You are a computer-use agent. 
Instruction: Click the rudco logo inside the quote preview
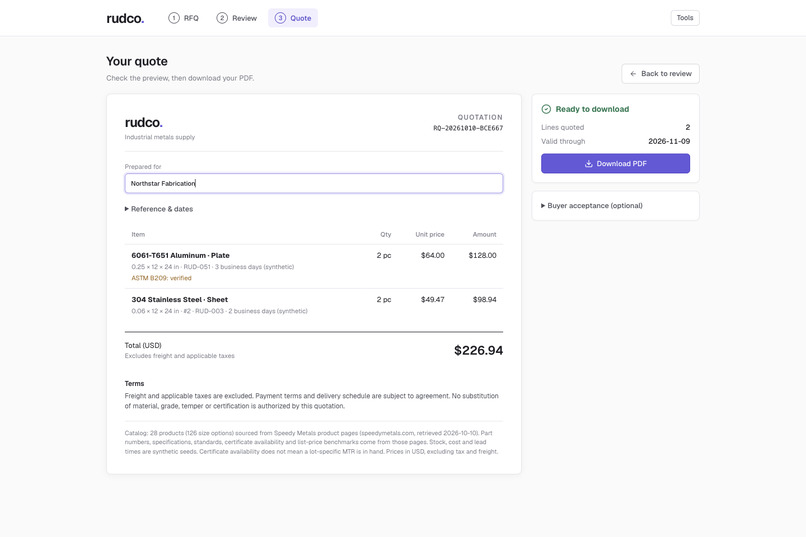(143, 123)
